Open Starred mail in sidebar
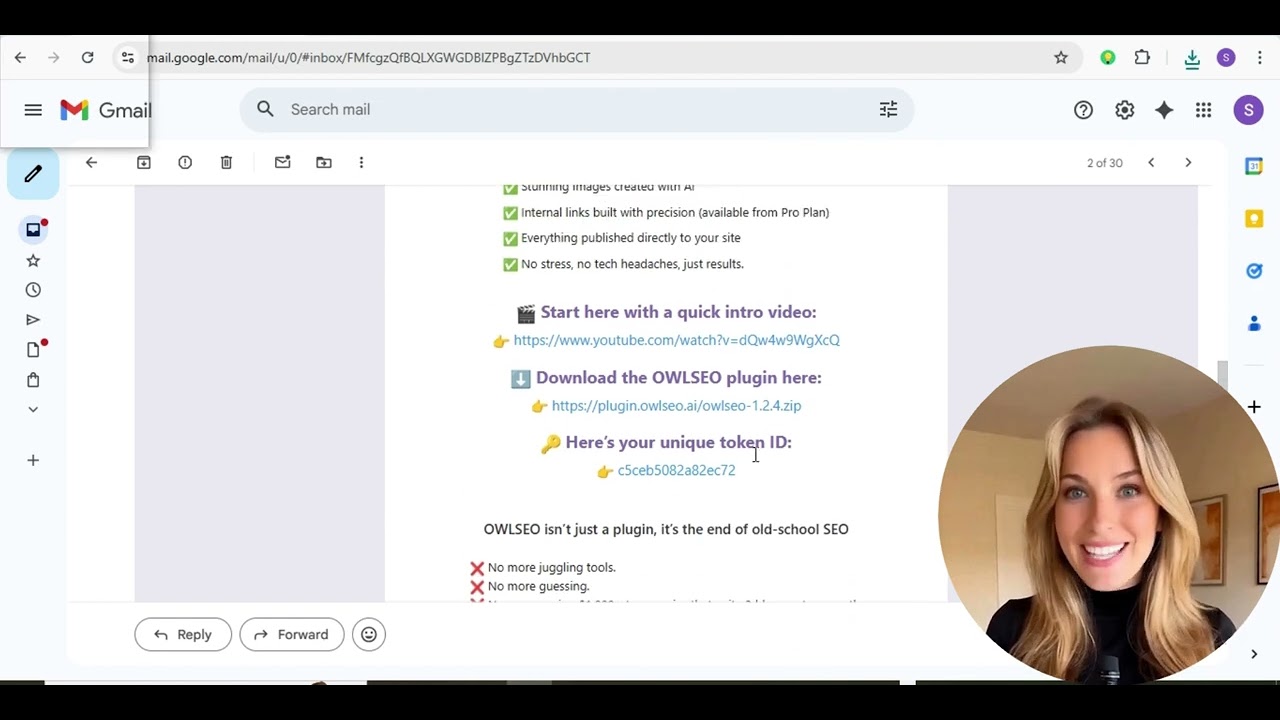 pos(33,260)
